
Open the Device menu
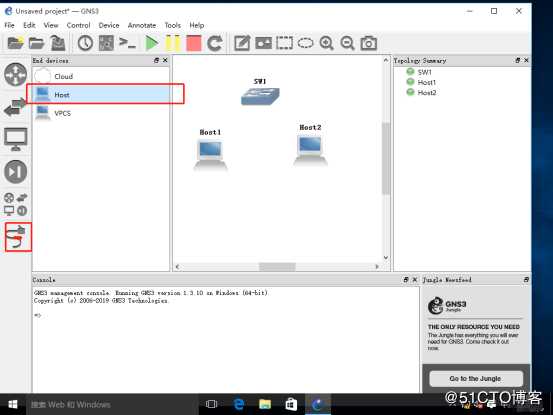click(x=109, y=25)
